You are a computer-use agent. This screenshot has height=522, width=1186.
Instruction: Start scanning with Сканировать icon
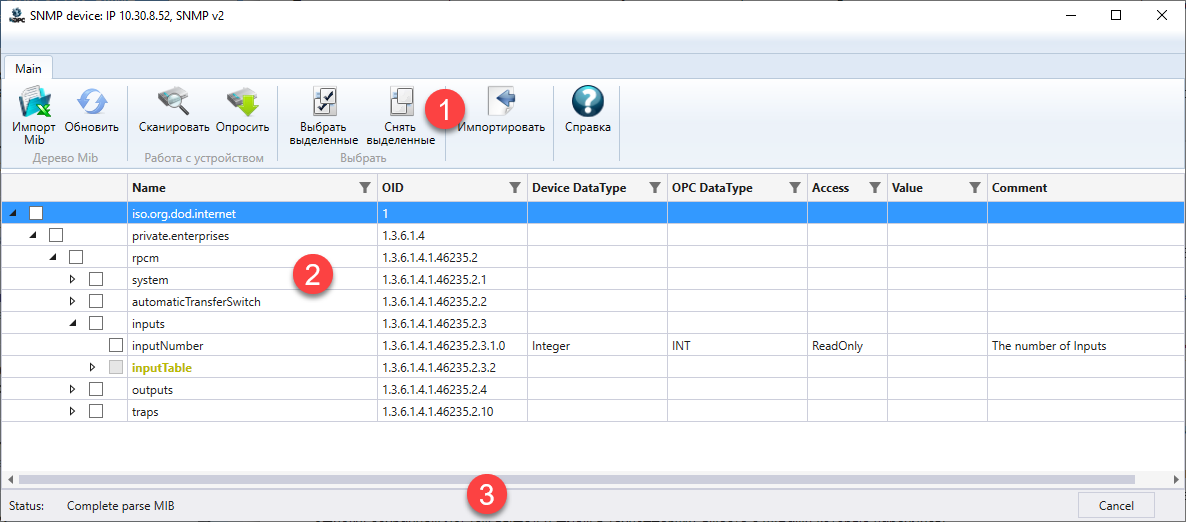[174, 102]
